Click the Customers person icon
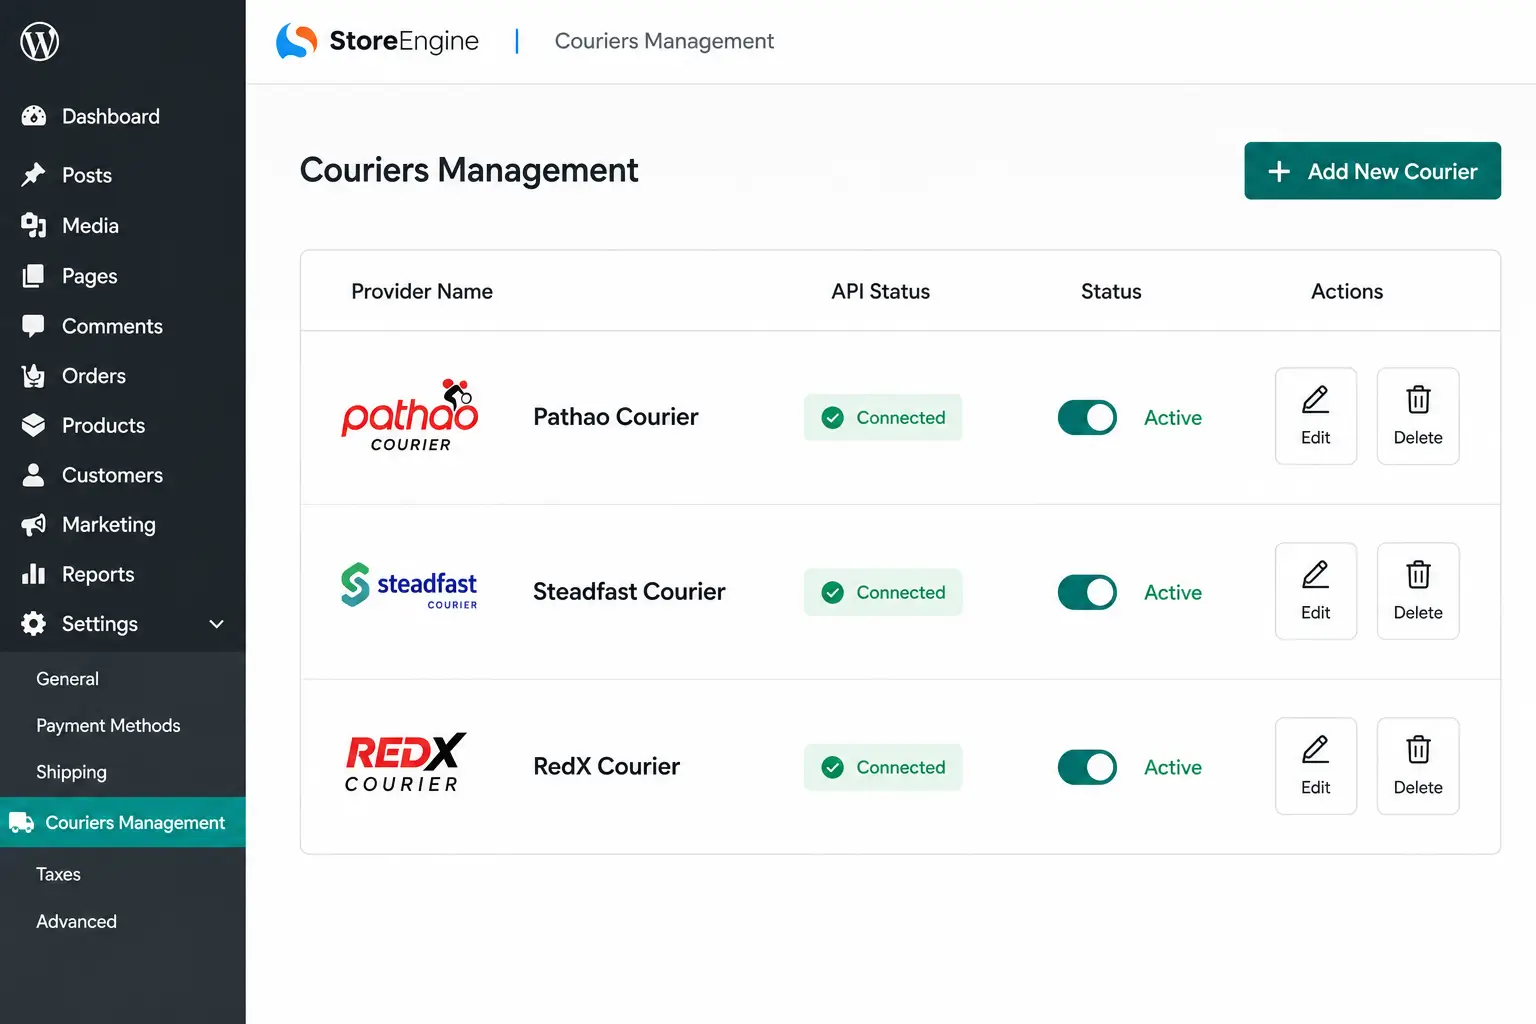1536x1024 pixels. [34, 475]
